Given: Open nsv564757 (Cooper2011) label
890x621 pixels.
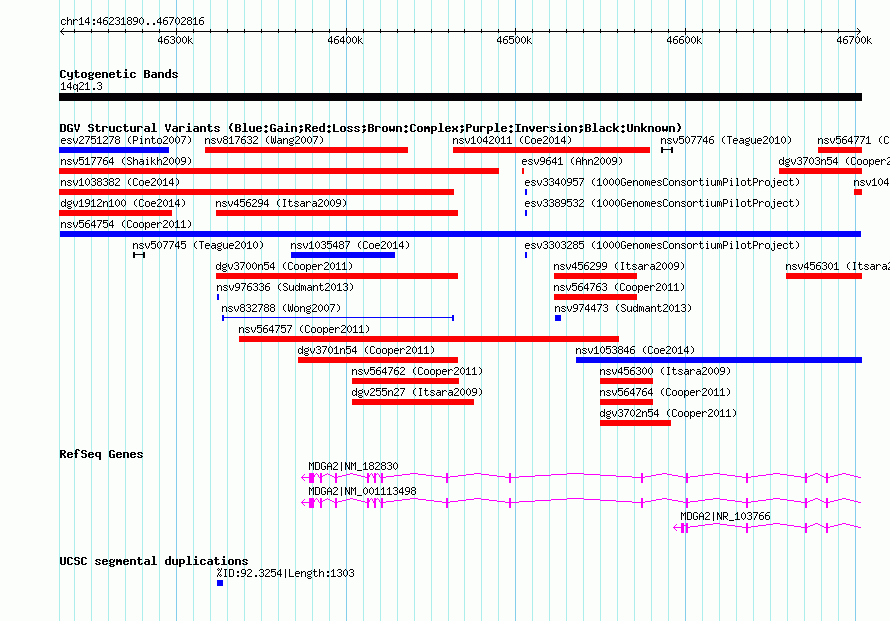Looking at the screenshot, I should [x=304, y=329].
